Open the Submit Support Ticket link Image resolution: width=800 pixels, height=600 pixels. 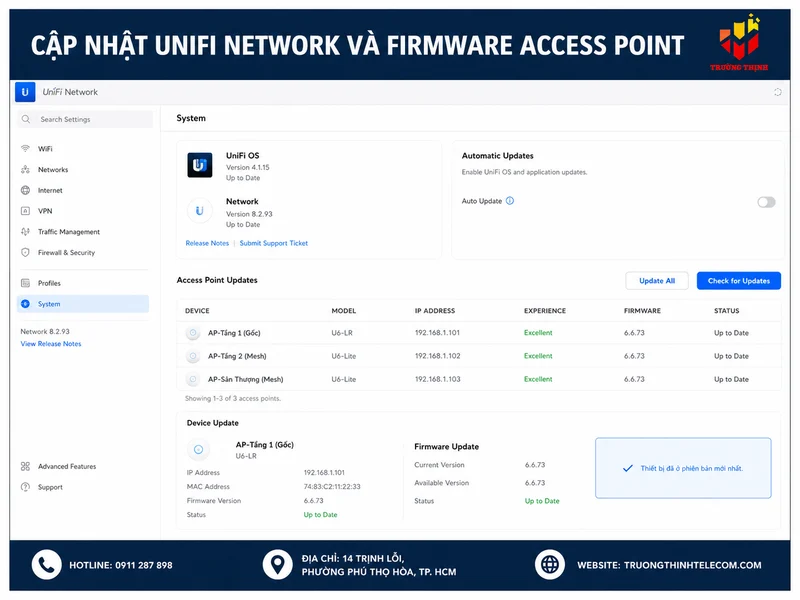273,243
